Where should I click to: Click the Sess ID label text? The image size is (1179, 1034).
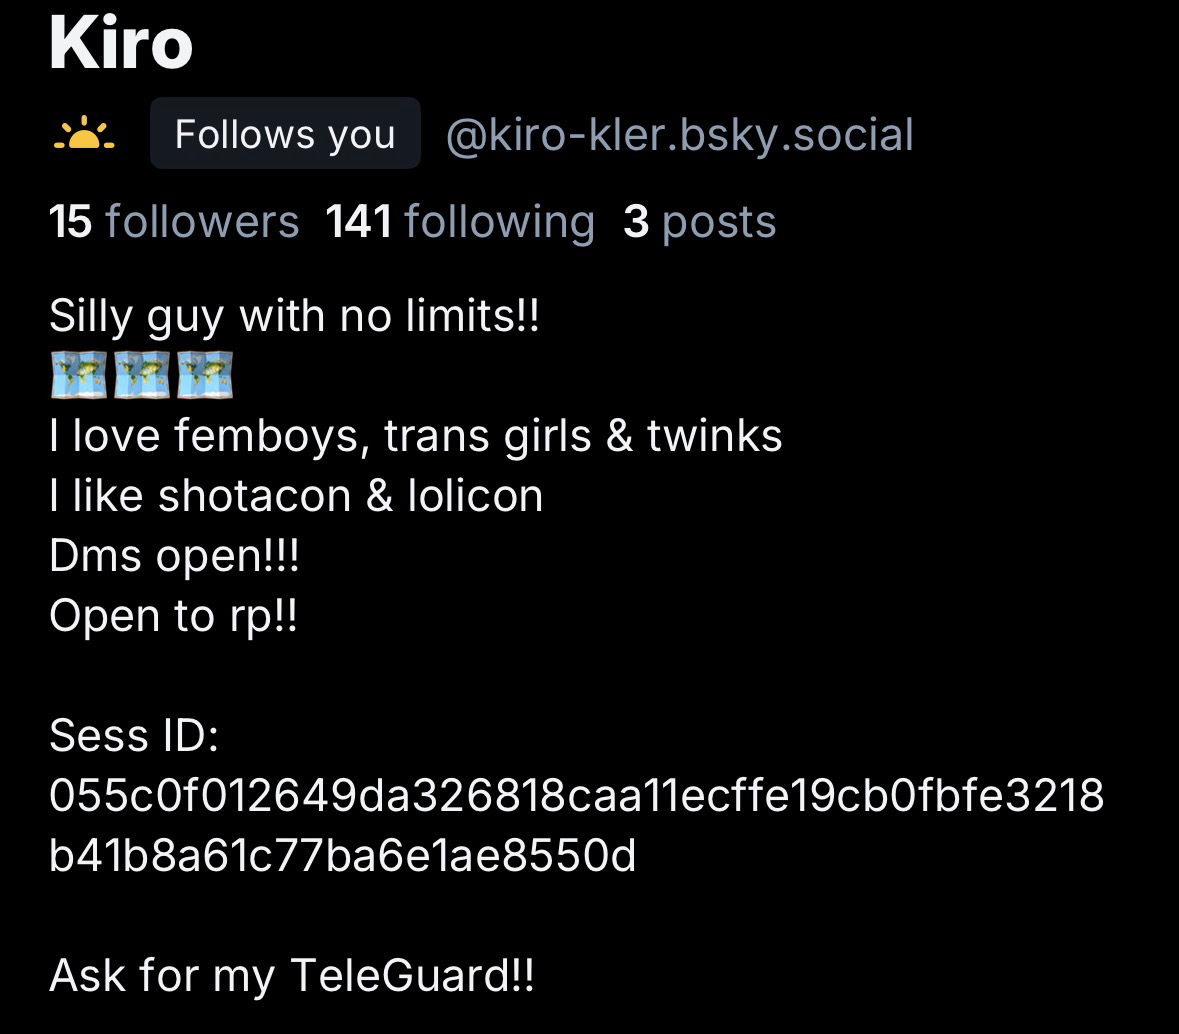[x=135, y=735]
